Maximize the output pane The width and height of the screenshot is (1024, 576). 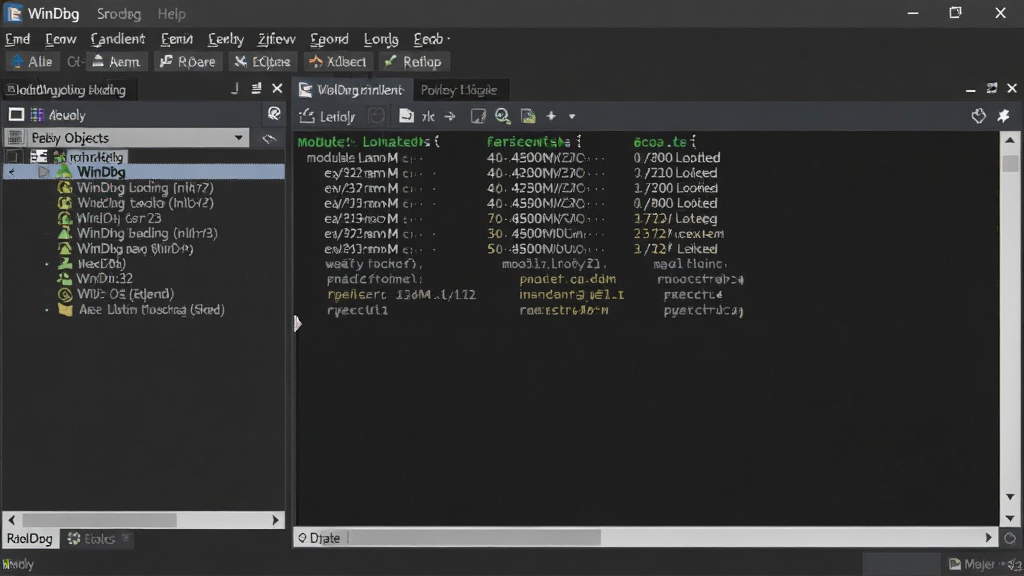click(x=992, y=88)
